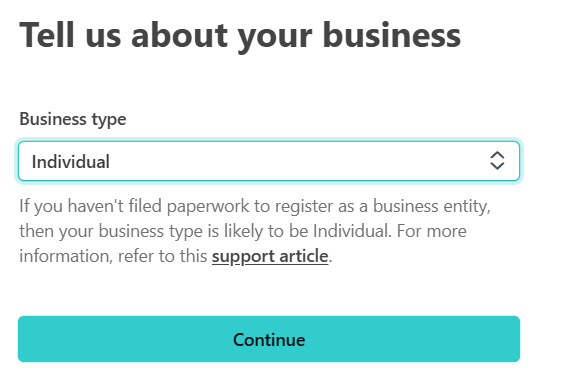
Task: Open the Business type dropdown
Action: [269, 161]
